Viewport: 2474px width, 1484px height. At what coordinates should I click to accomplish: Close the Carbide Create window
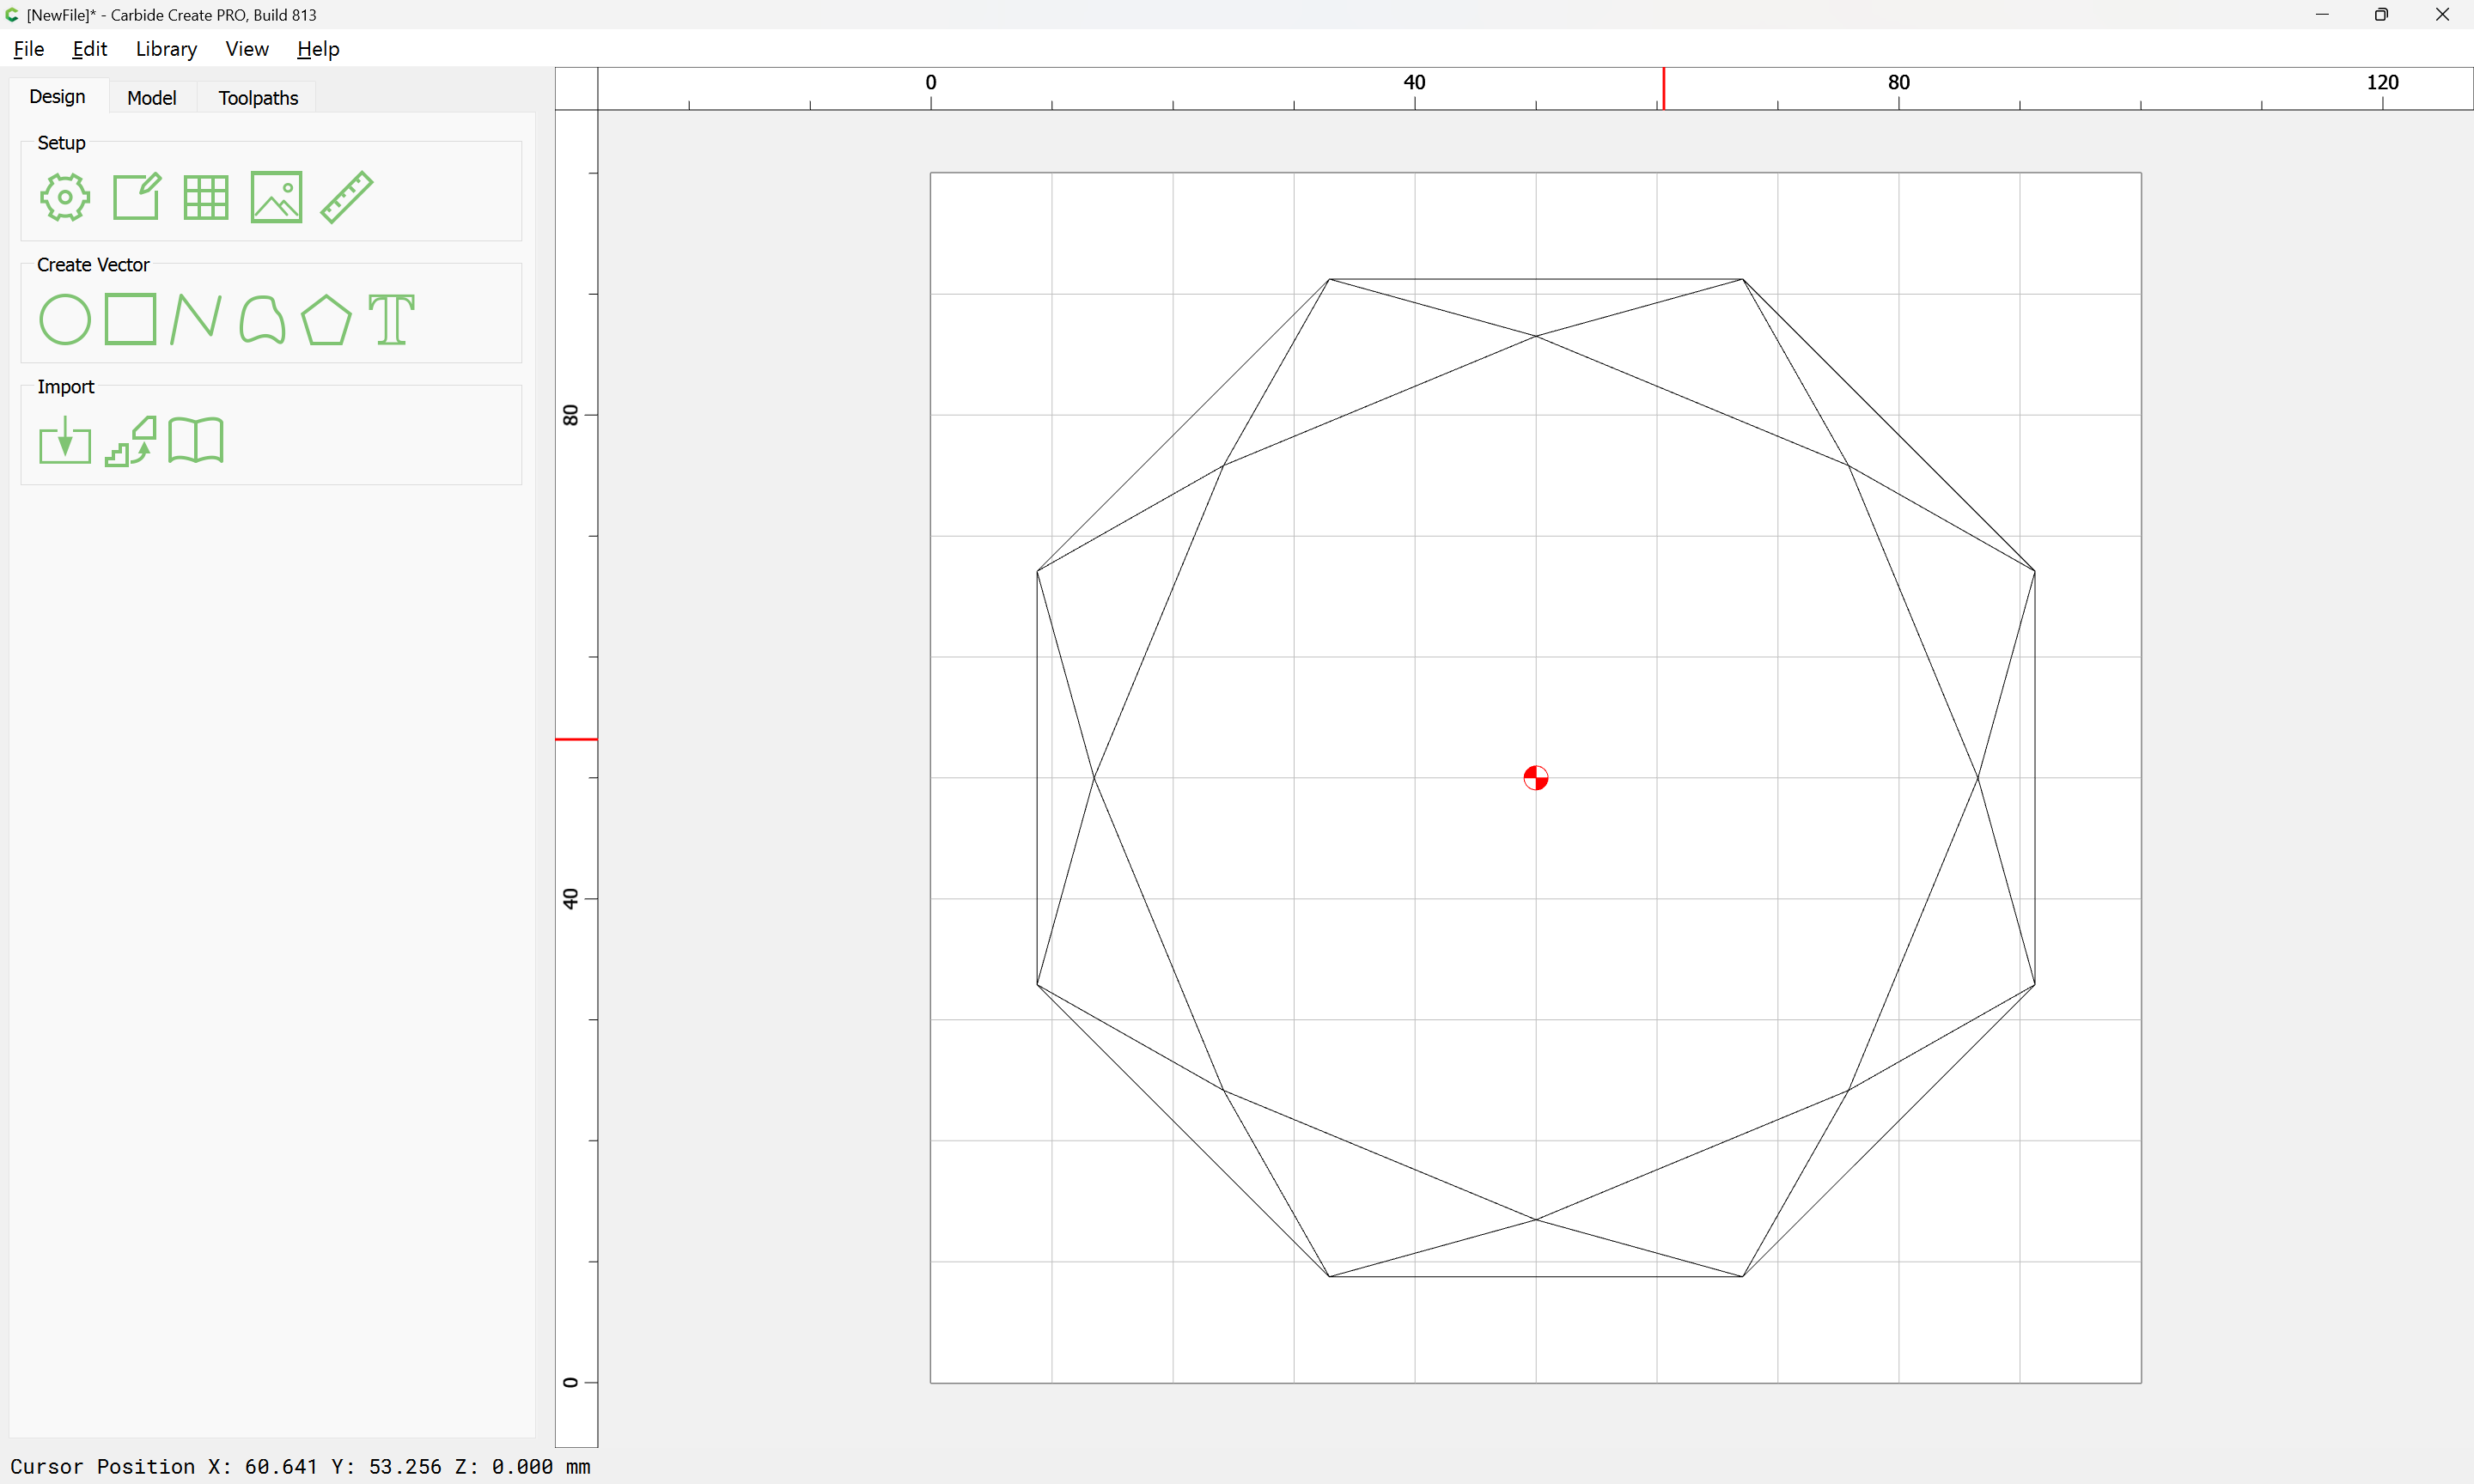2442,15
